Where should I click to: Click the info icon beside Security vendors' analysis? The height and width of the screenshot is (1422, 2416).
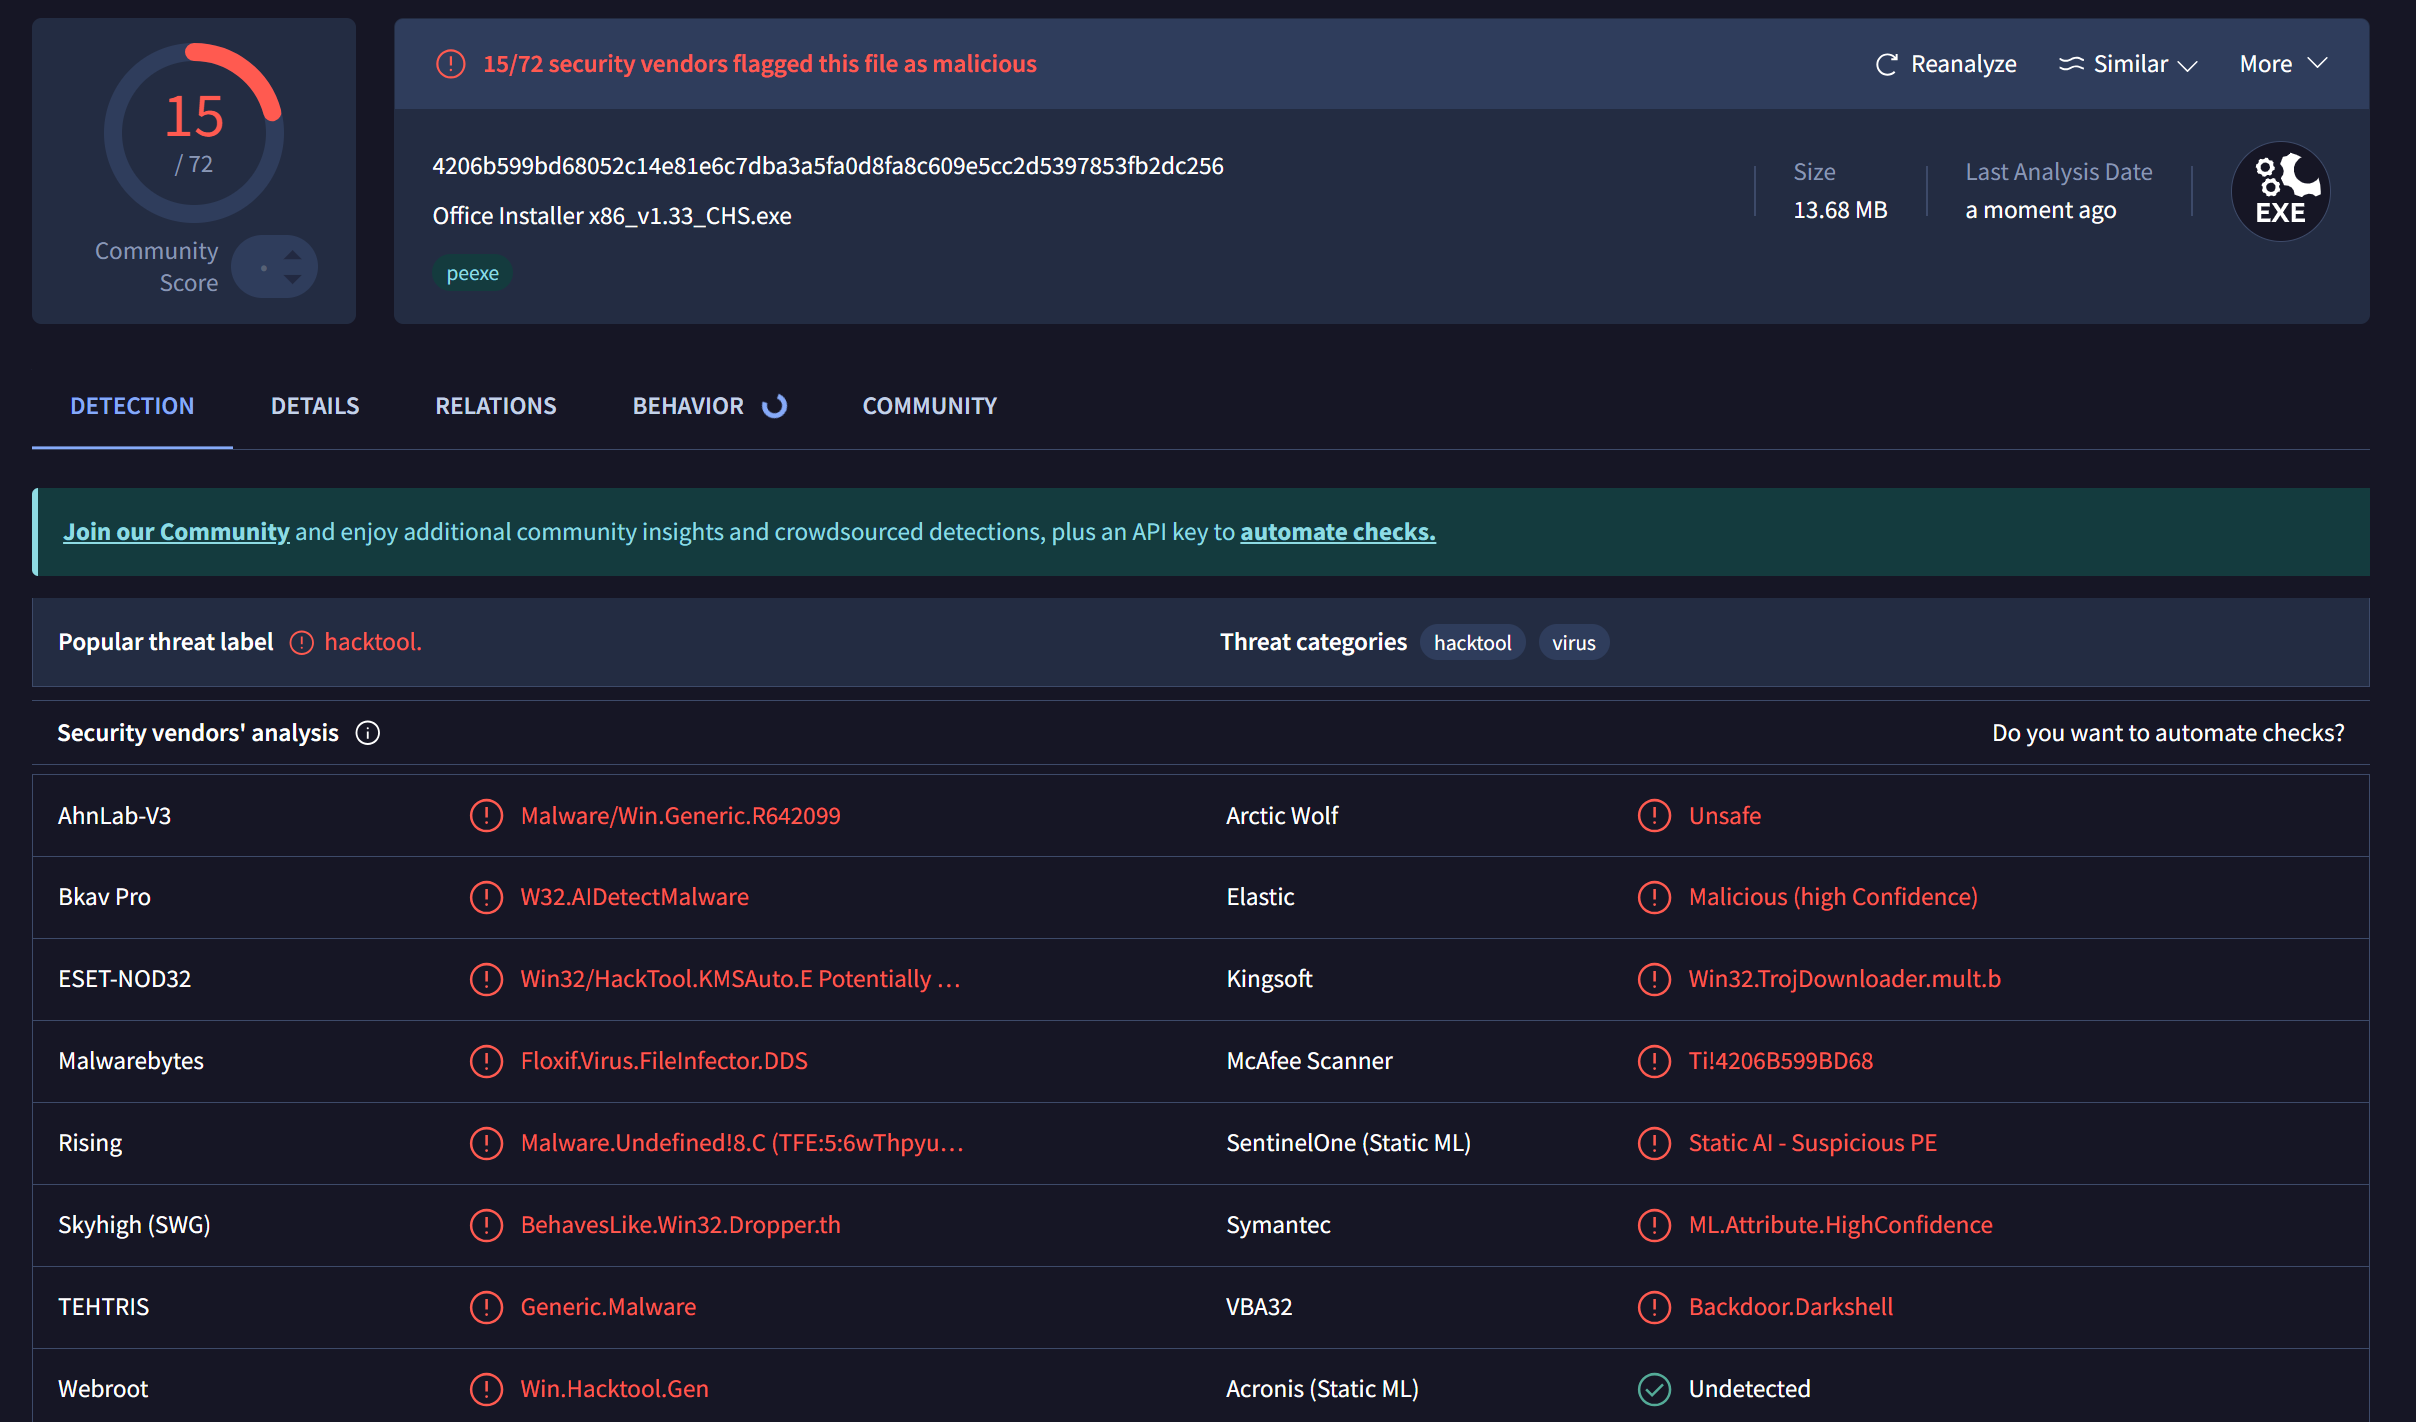click(x=368, y=733)
